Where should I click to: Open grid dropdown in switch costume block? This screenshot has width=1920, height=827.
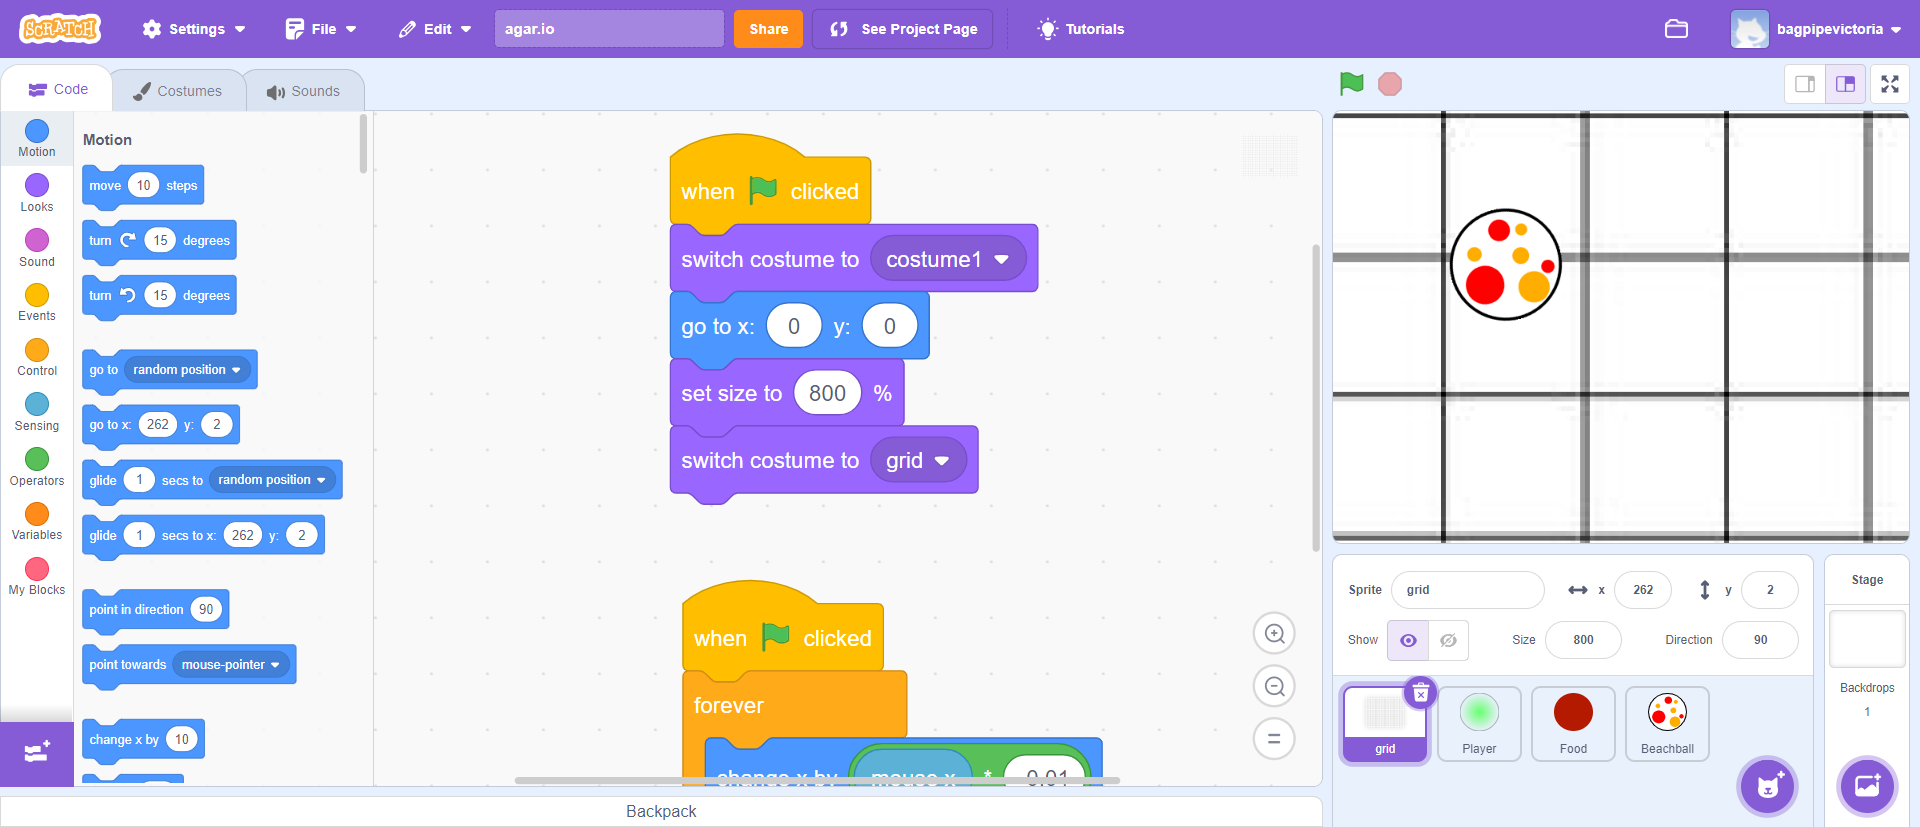pyautogui.click(x=918, y=460)
